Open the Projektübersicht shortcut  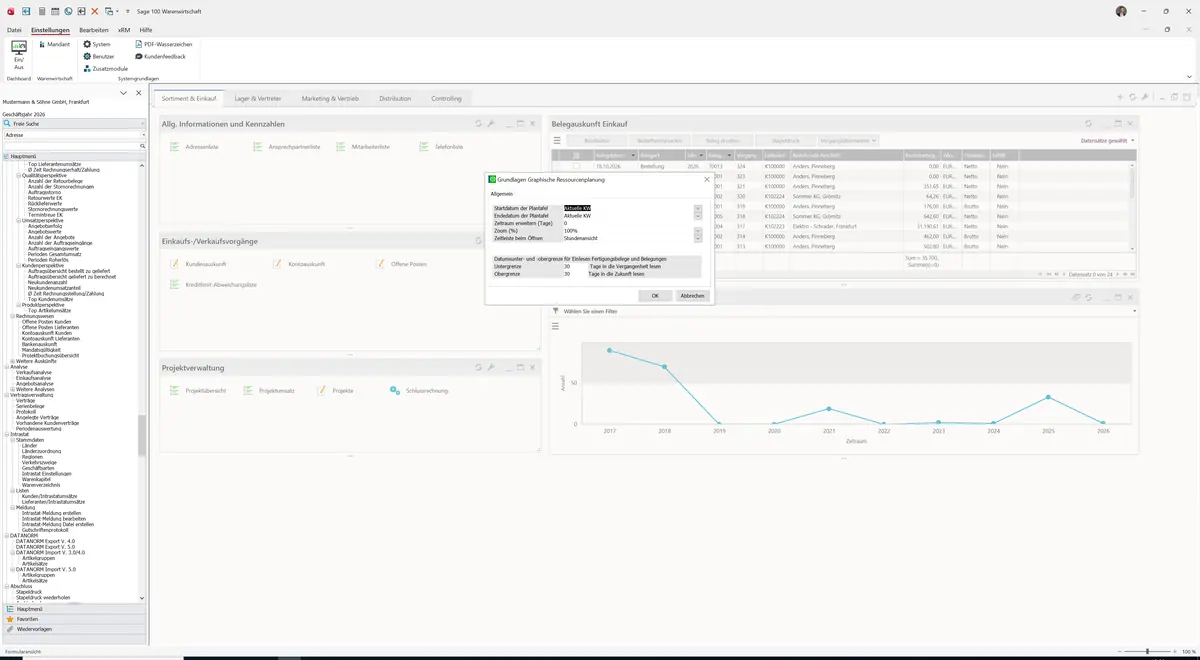coord(198,391)
